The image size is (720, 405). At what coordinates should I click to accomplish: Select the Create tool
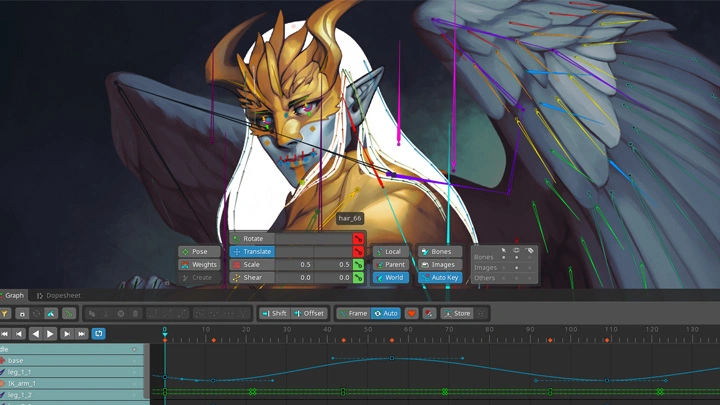tap(199, 277)
